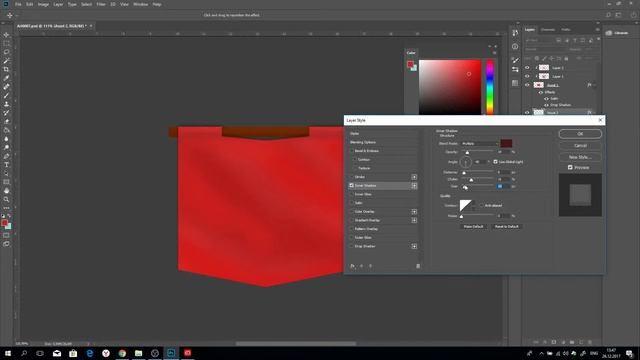Click the fx icon in Layer Style dialog

pyautogui.click(x=352, y=266)
